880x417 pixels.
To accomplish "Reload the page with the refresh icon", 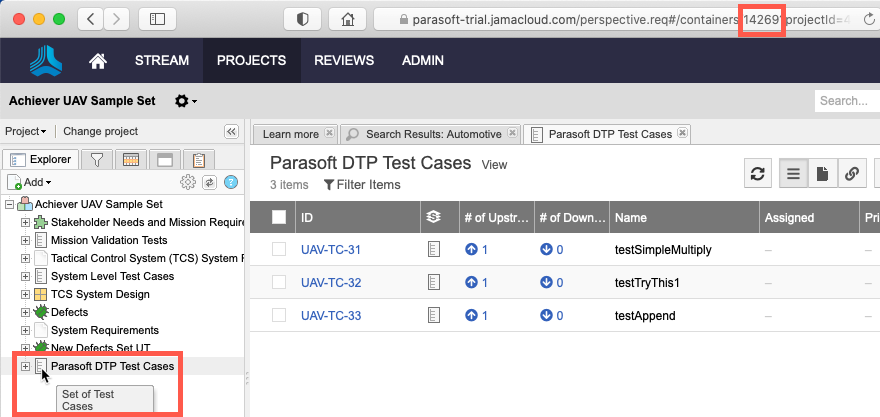I will (x=869, y=20).
